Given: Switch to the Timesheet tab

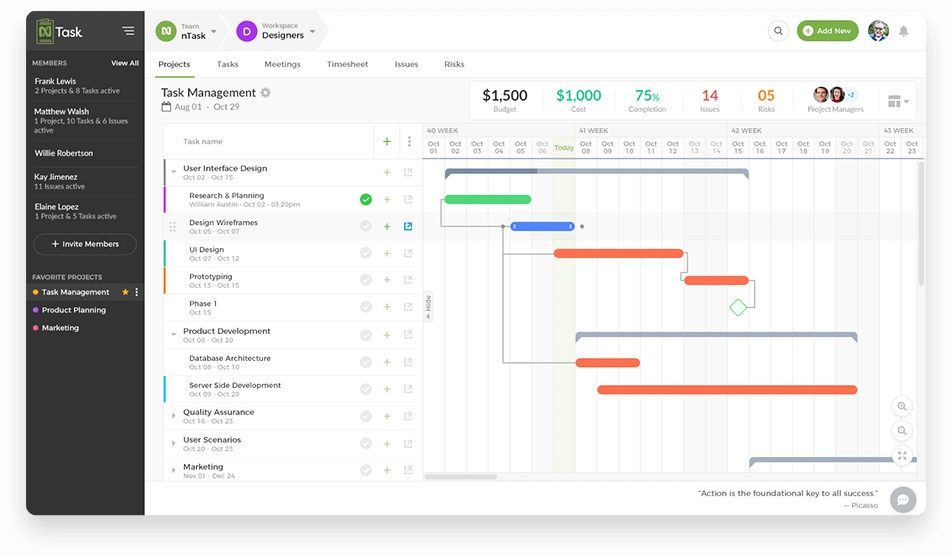Looking at the screenshot, I should coord(347,64).
